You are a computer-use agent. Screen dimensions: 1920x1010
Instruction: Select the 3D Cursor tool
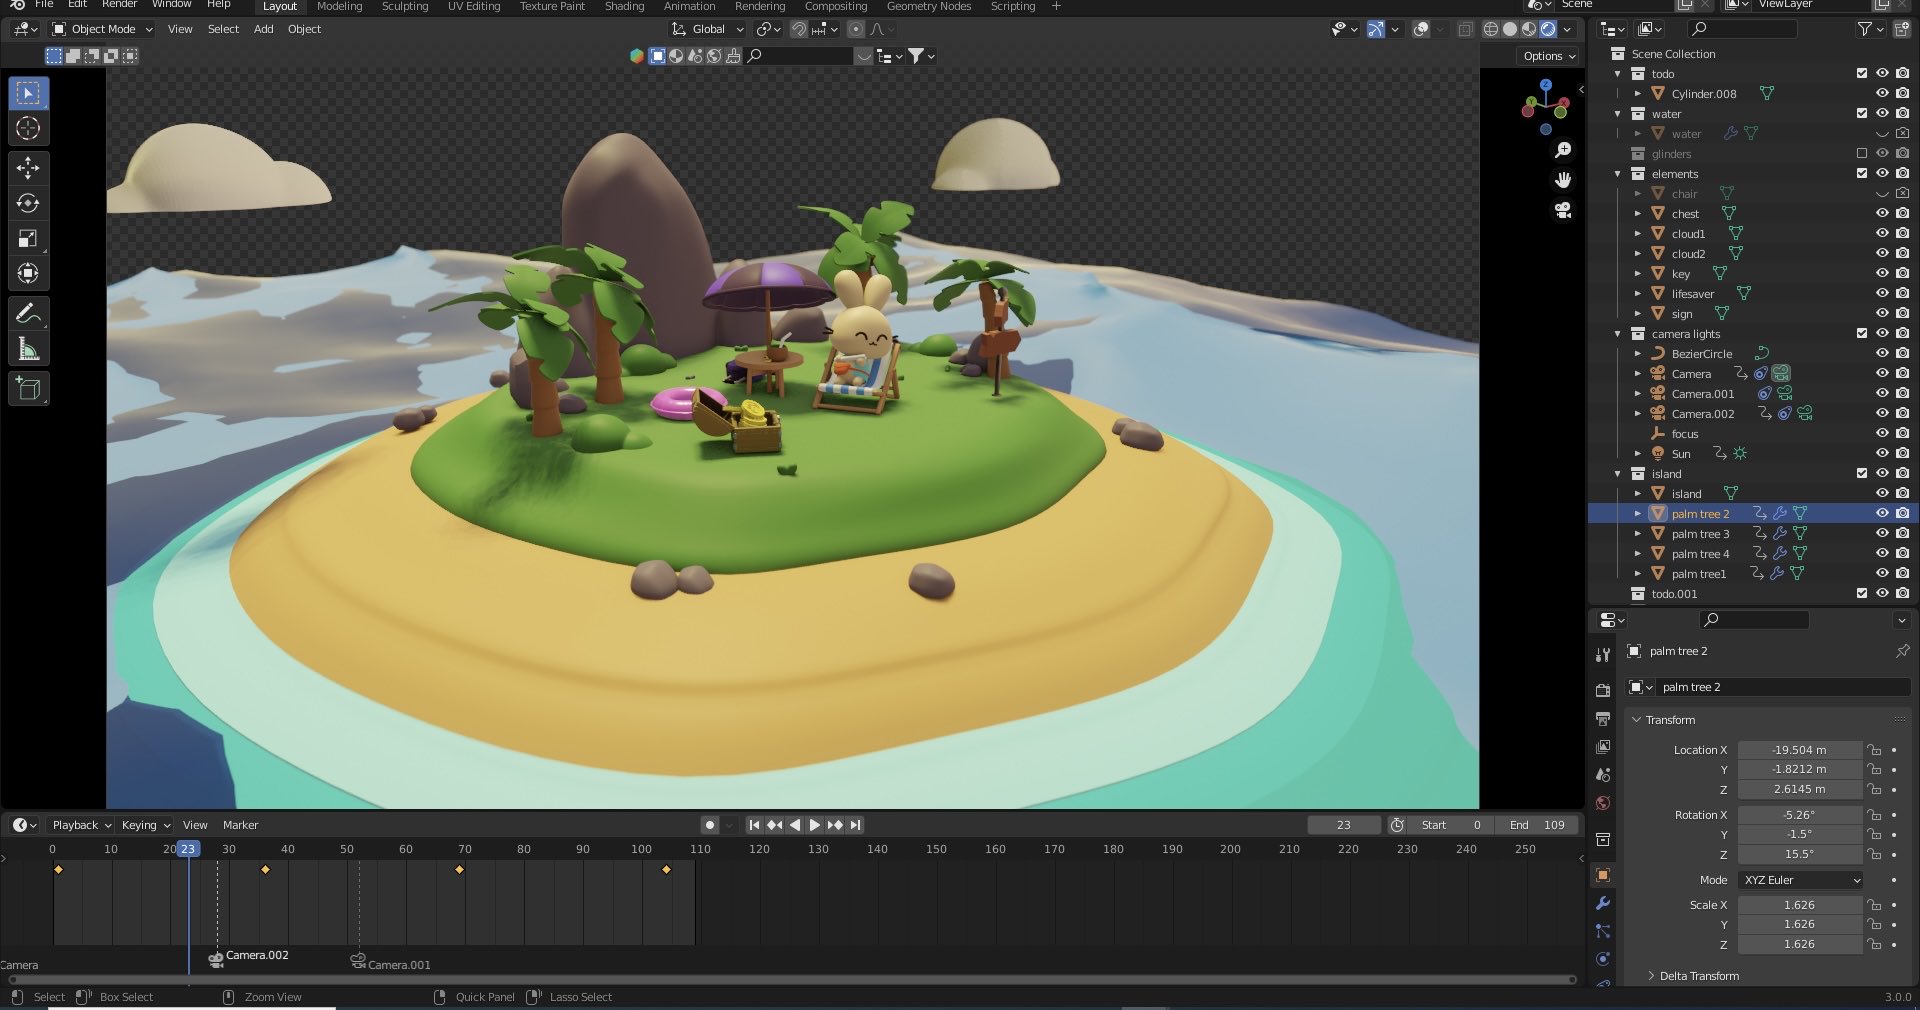tap(28, 129)
